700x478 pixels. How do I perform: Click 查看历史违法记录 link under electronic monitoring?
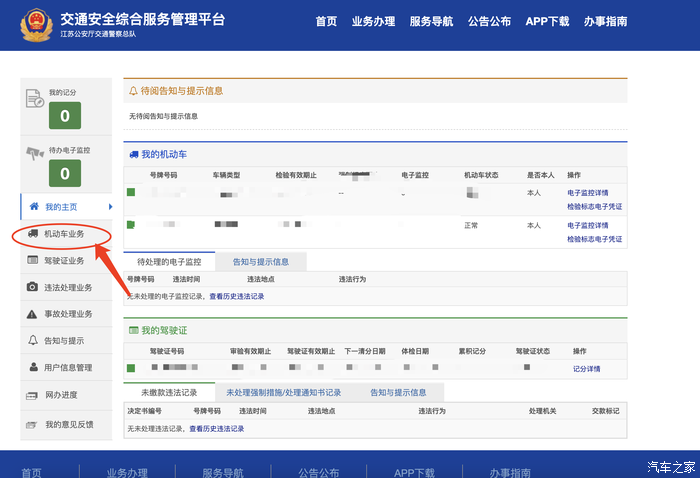(236, 297)
